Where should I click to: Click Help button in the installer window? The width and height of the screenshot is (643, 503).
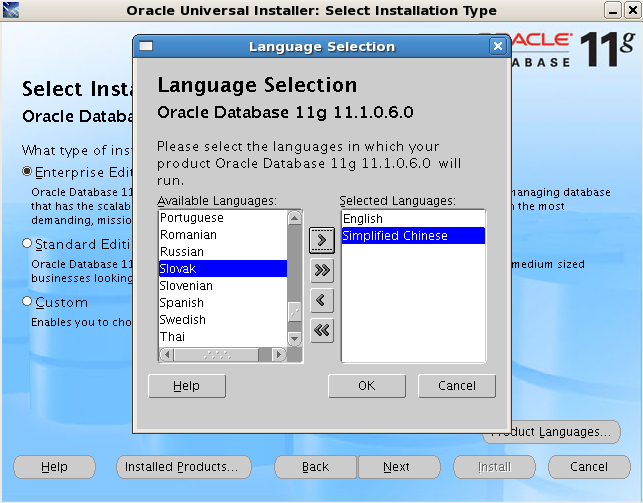[54, 467]
